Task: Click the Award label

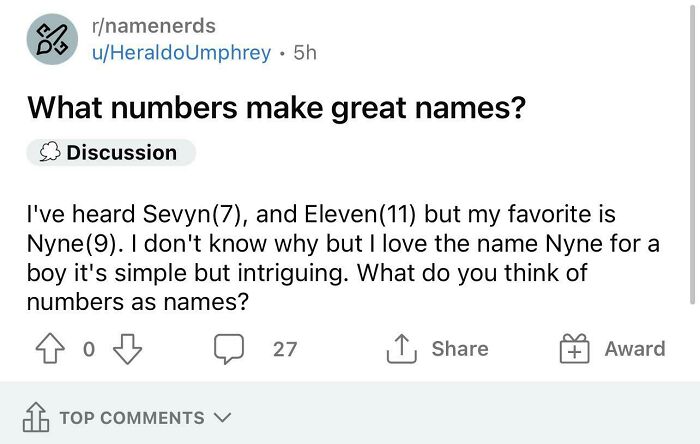Action: [634, 349]
